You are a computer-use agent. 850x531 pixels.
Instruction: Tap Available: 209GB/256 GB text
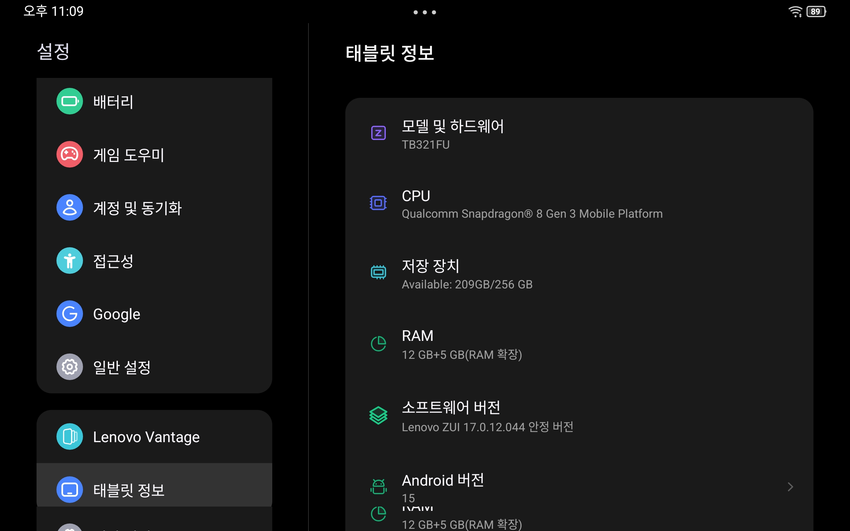(x=467, y=284)
